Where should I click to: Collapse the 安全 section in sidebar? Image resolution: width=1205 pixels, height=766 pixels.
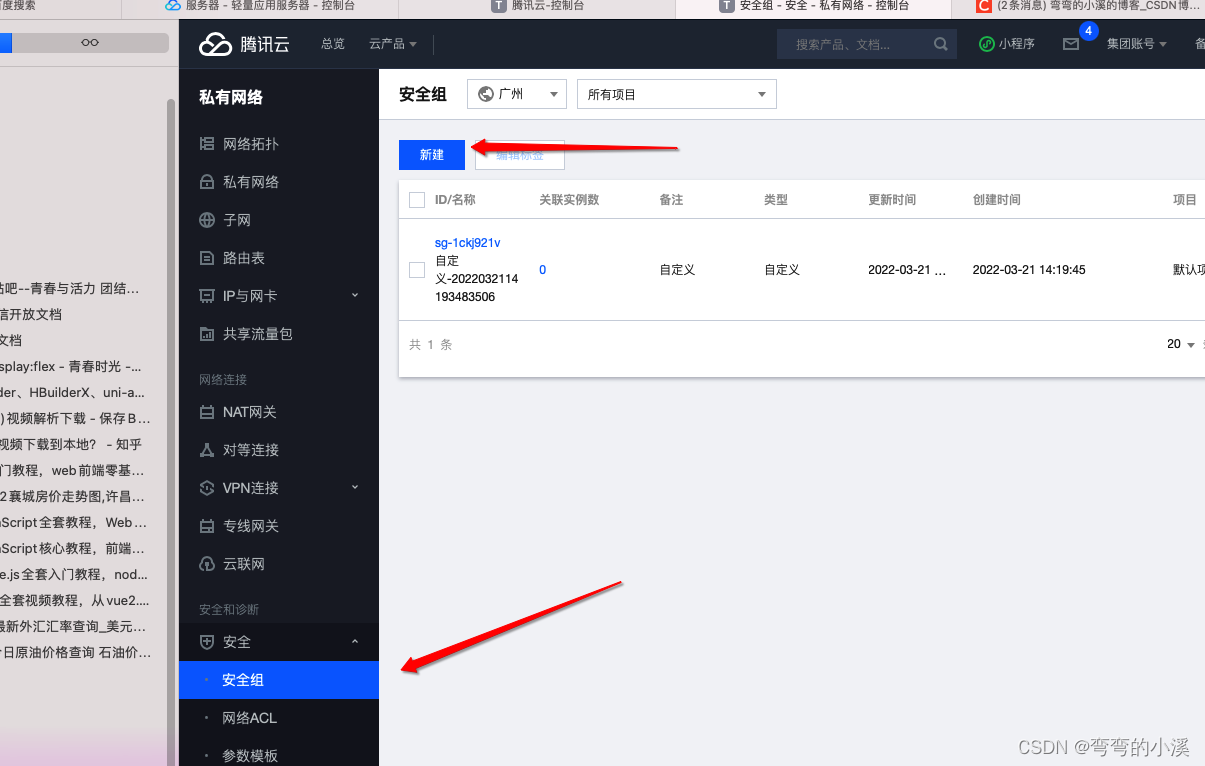tap(354, 642)
